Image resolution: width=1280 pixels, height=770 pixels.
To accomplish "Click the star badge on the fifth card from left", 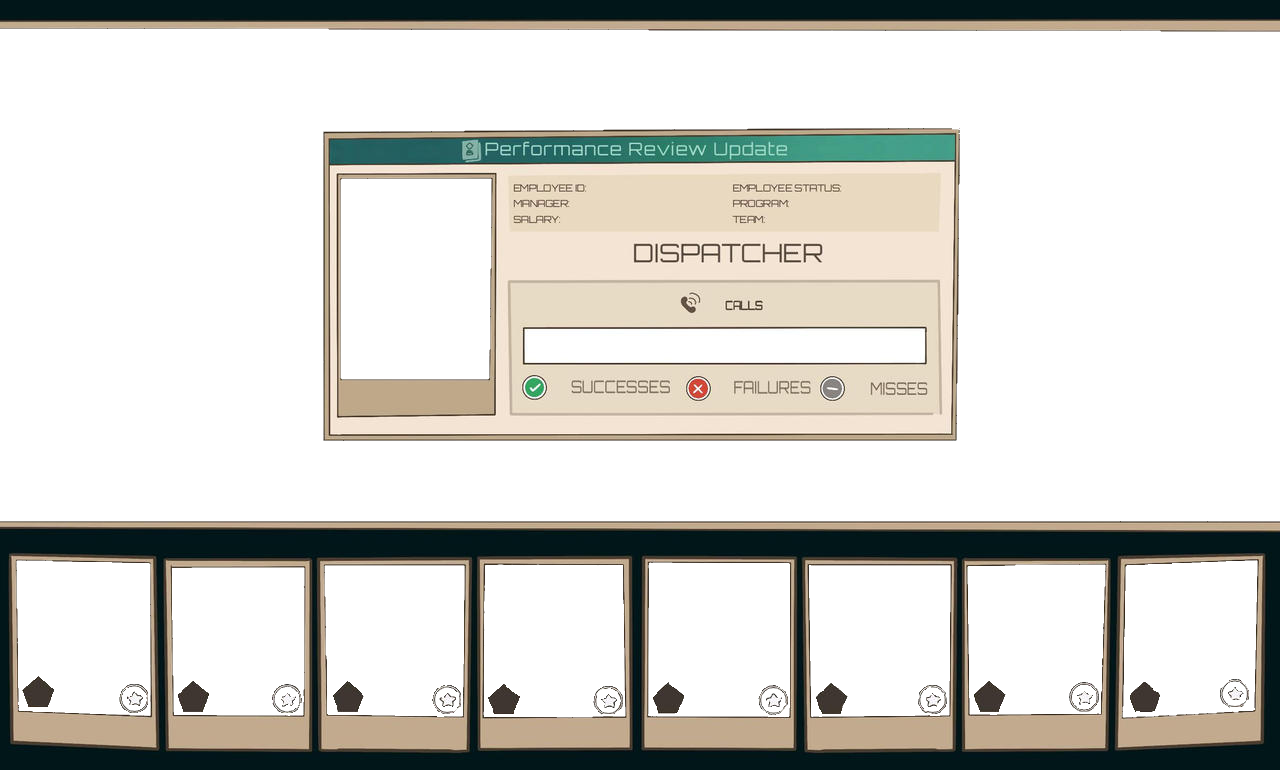I will coord(773,700).
